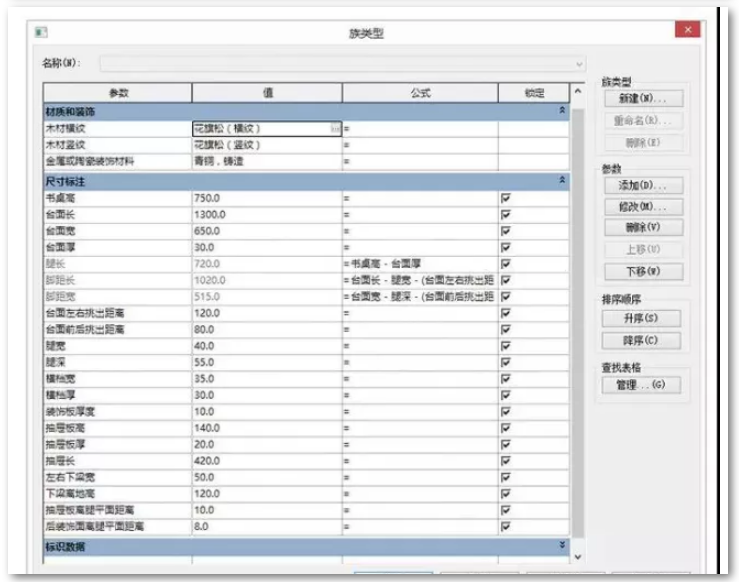
Task: Click the 8.0 value for 后装饰面离腿平面距离
Action: 201,526
